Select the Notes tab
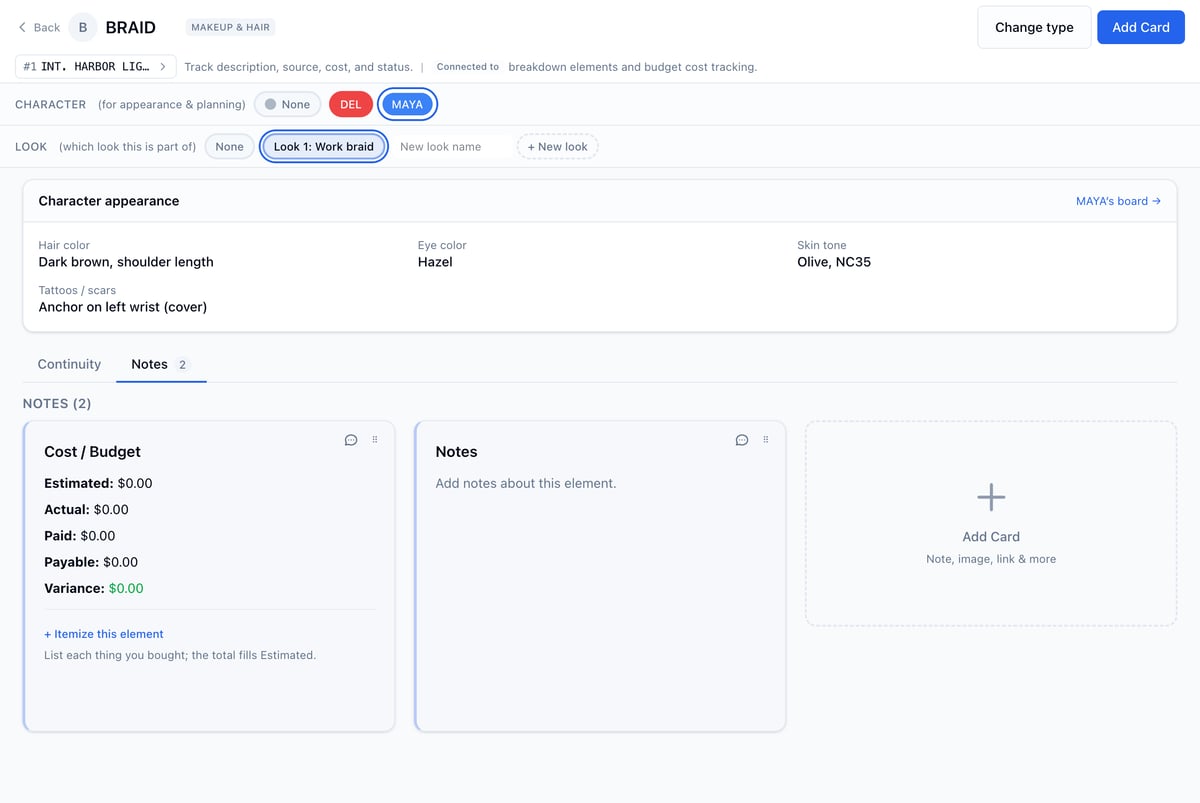Screen dimensions: 1200x803 click(x=161, y=364)
